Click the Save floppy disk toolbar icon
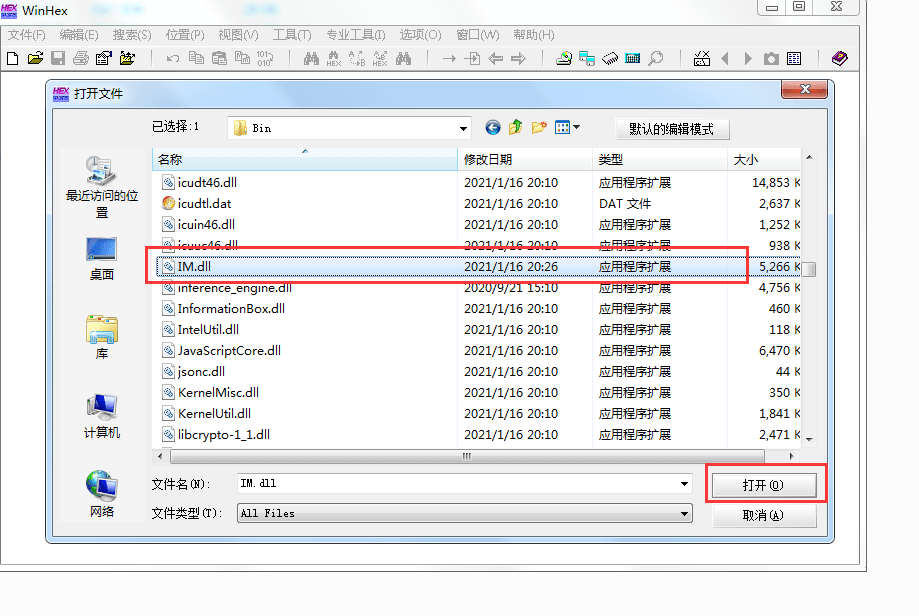 point(58,59)
